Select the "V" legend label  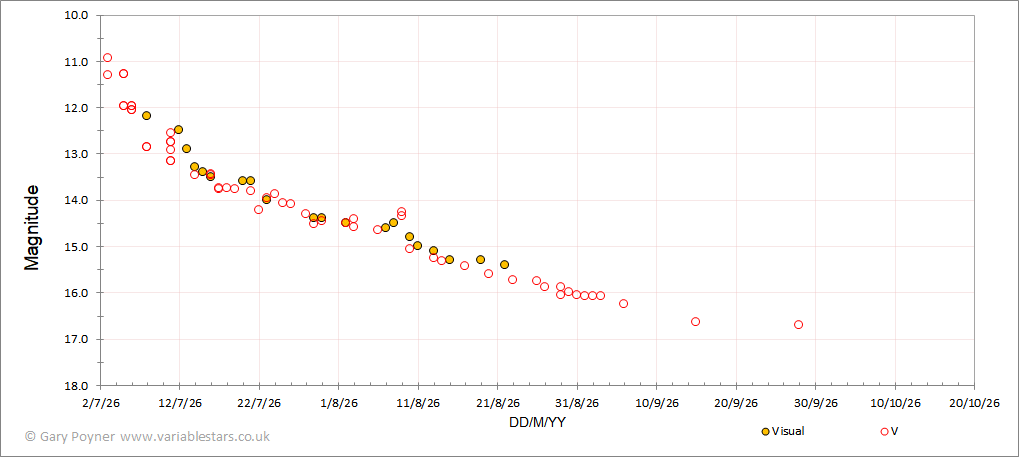pyautogui.click(x=895, y=431)
